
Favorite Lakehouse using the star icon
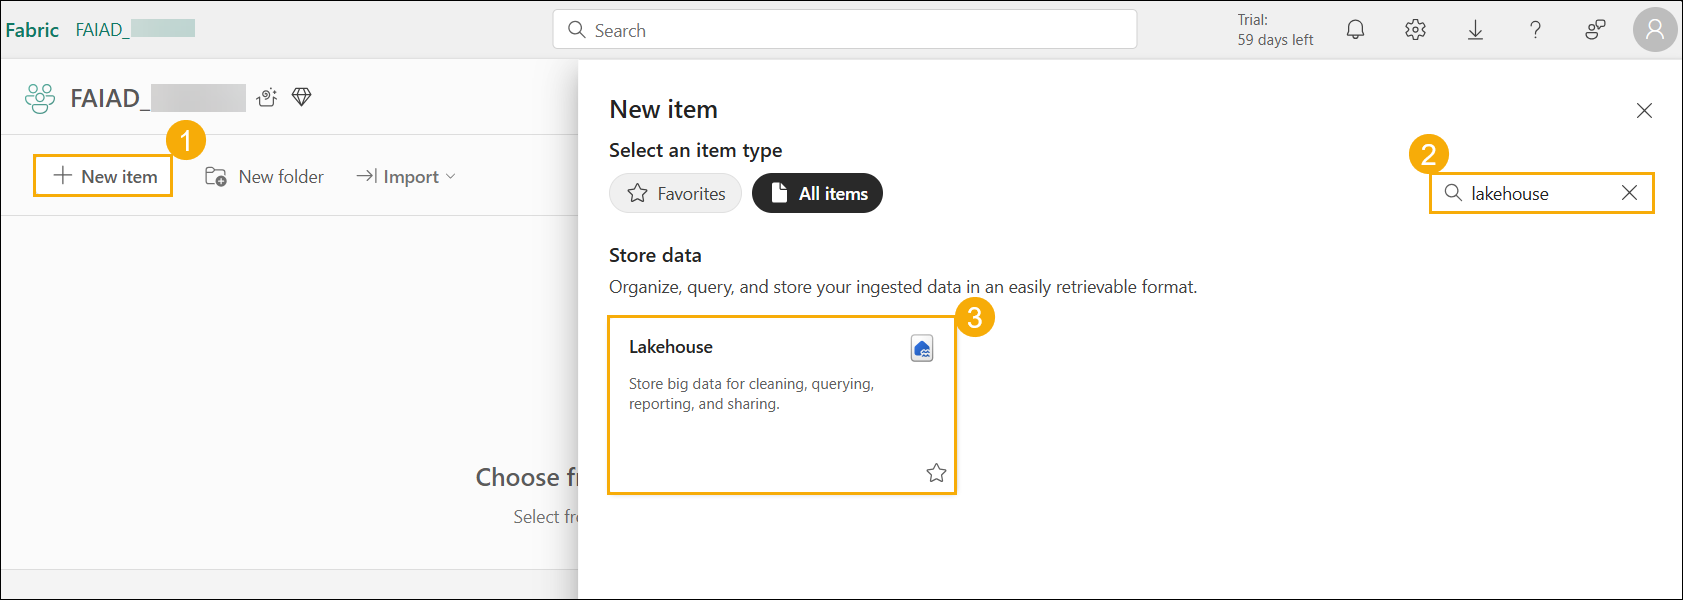(936, 473)
